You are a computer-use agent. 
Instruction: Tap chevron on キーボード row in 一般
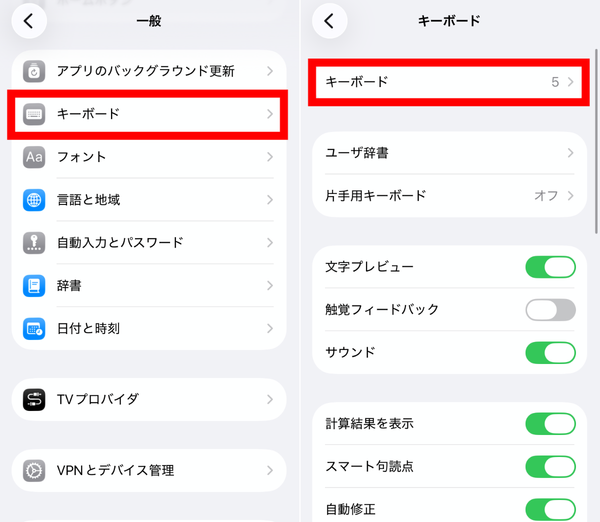pos(270,114)
